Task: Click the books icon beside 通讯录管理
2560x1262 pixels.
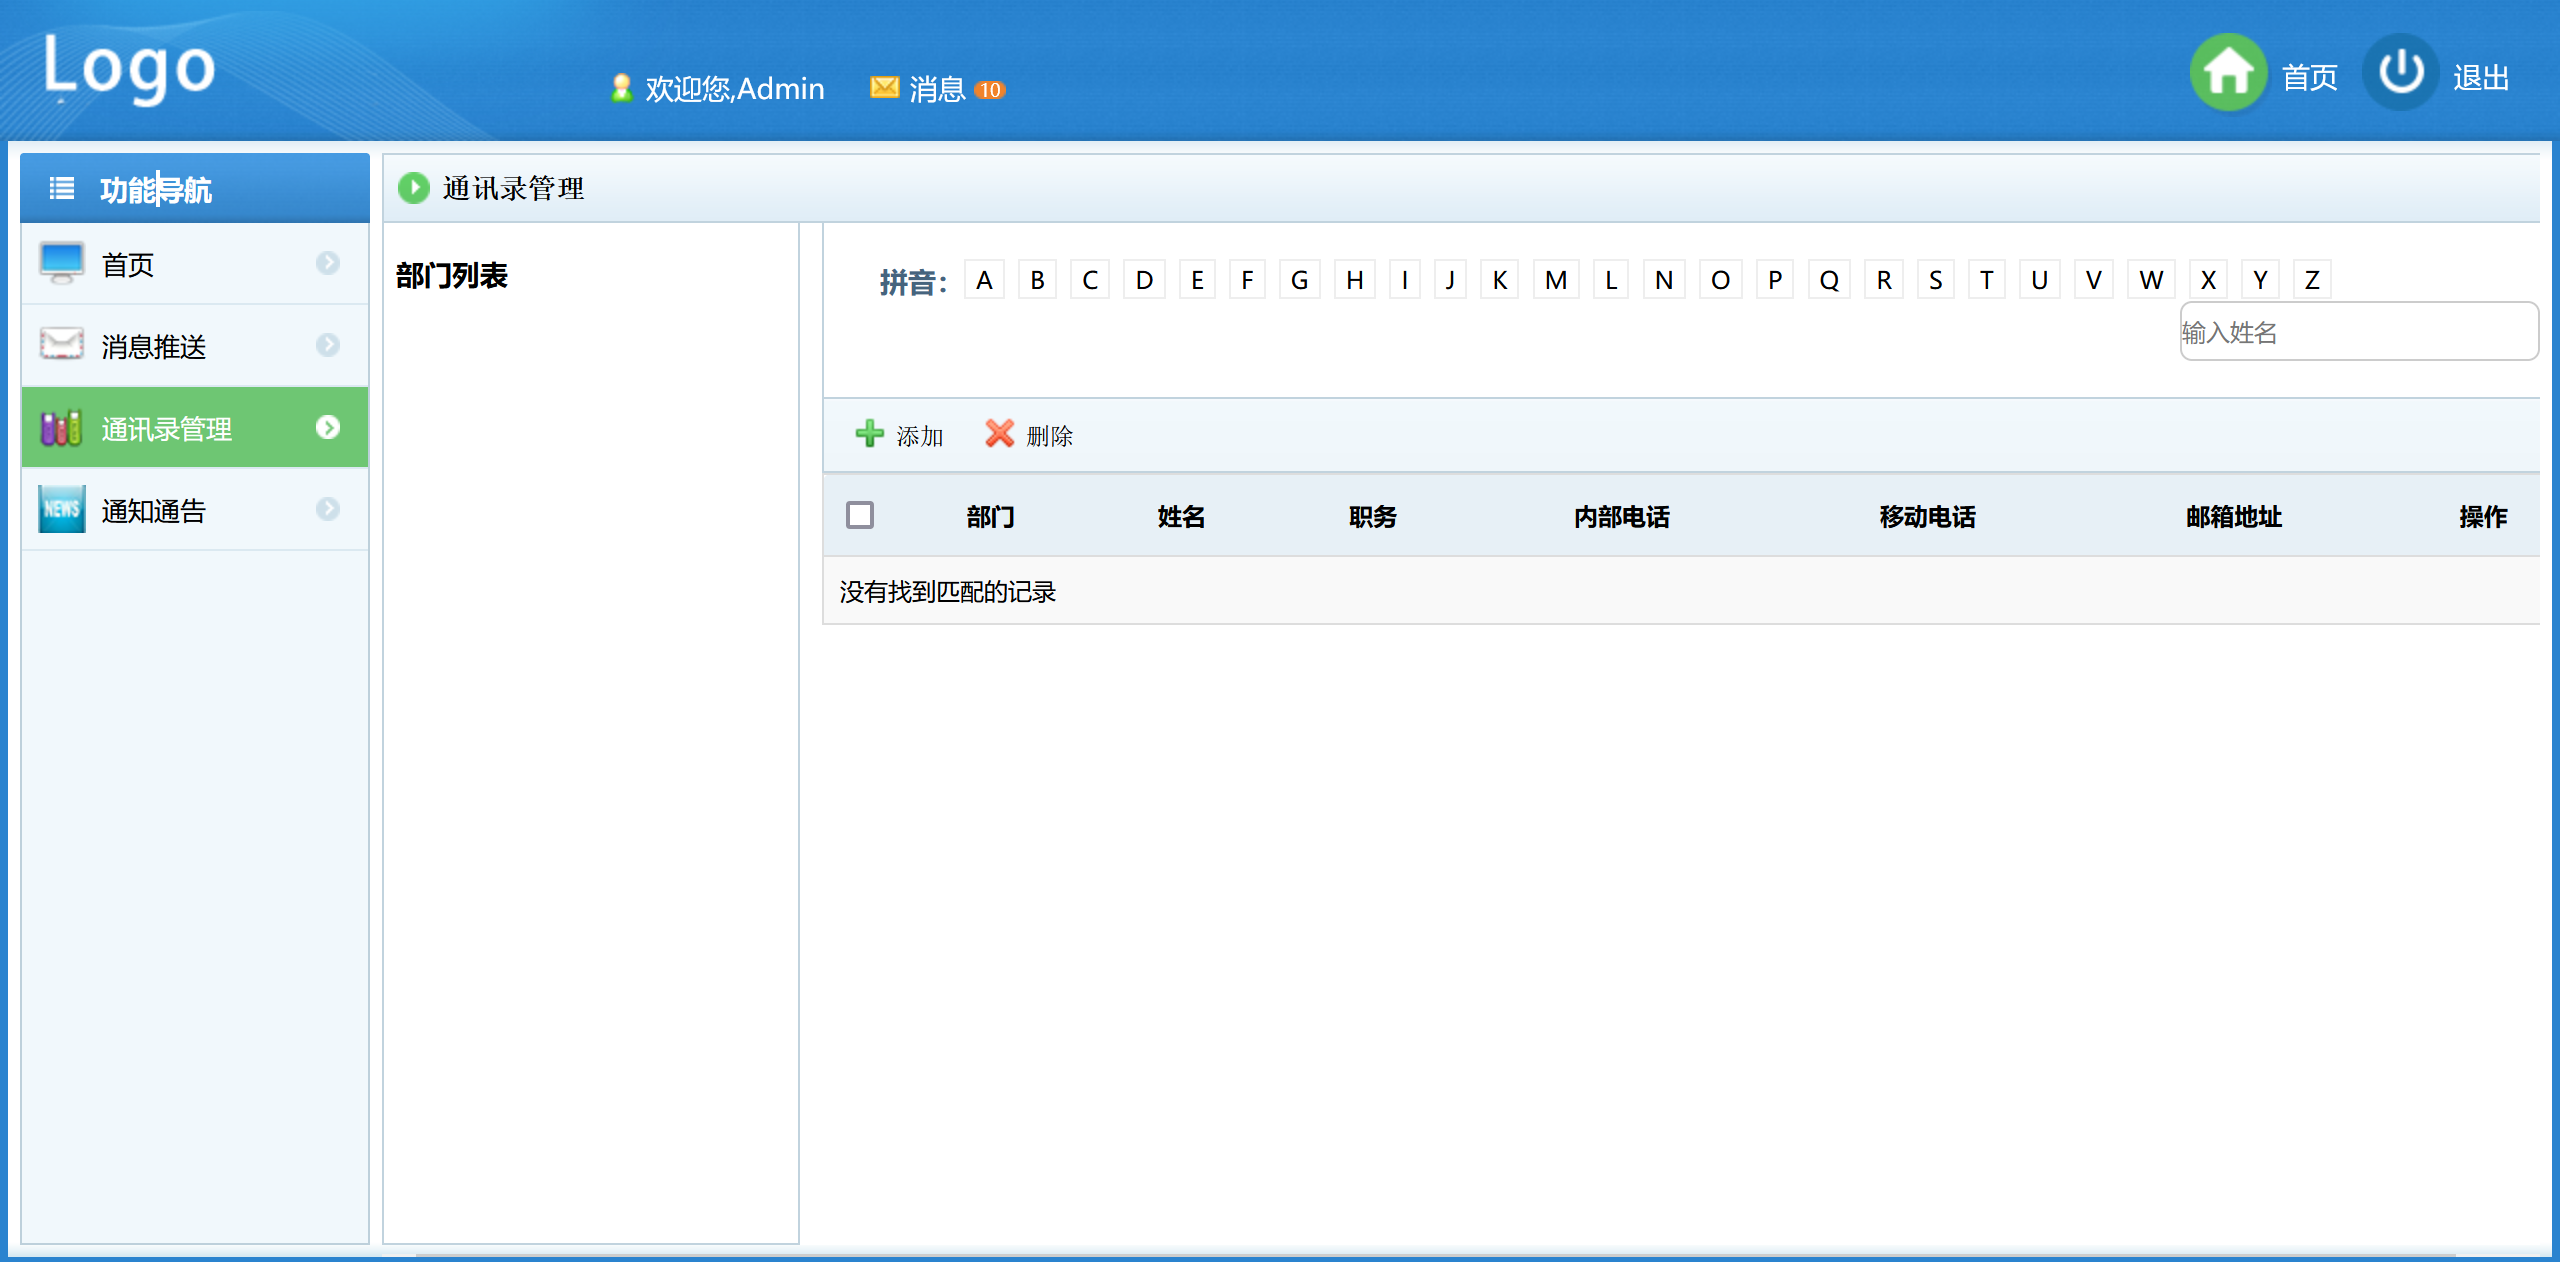Action: click(62, 428)
